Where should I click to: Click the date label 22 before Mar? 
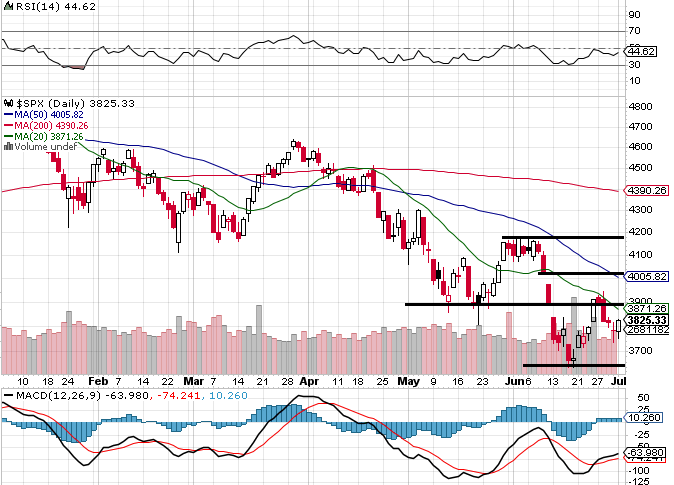click(167, 381)
